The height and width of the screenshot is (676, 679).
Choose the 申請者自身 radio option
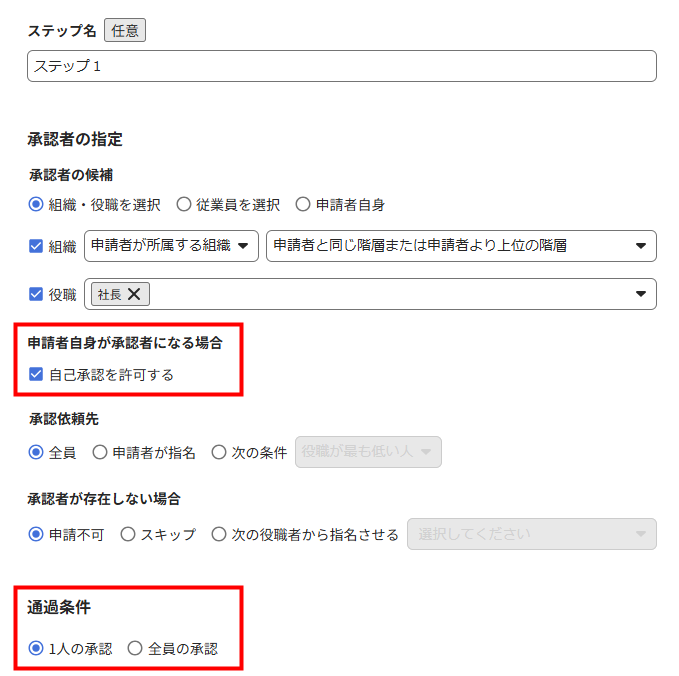coord(303,204)
